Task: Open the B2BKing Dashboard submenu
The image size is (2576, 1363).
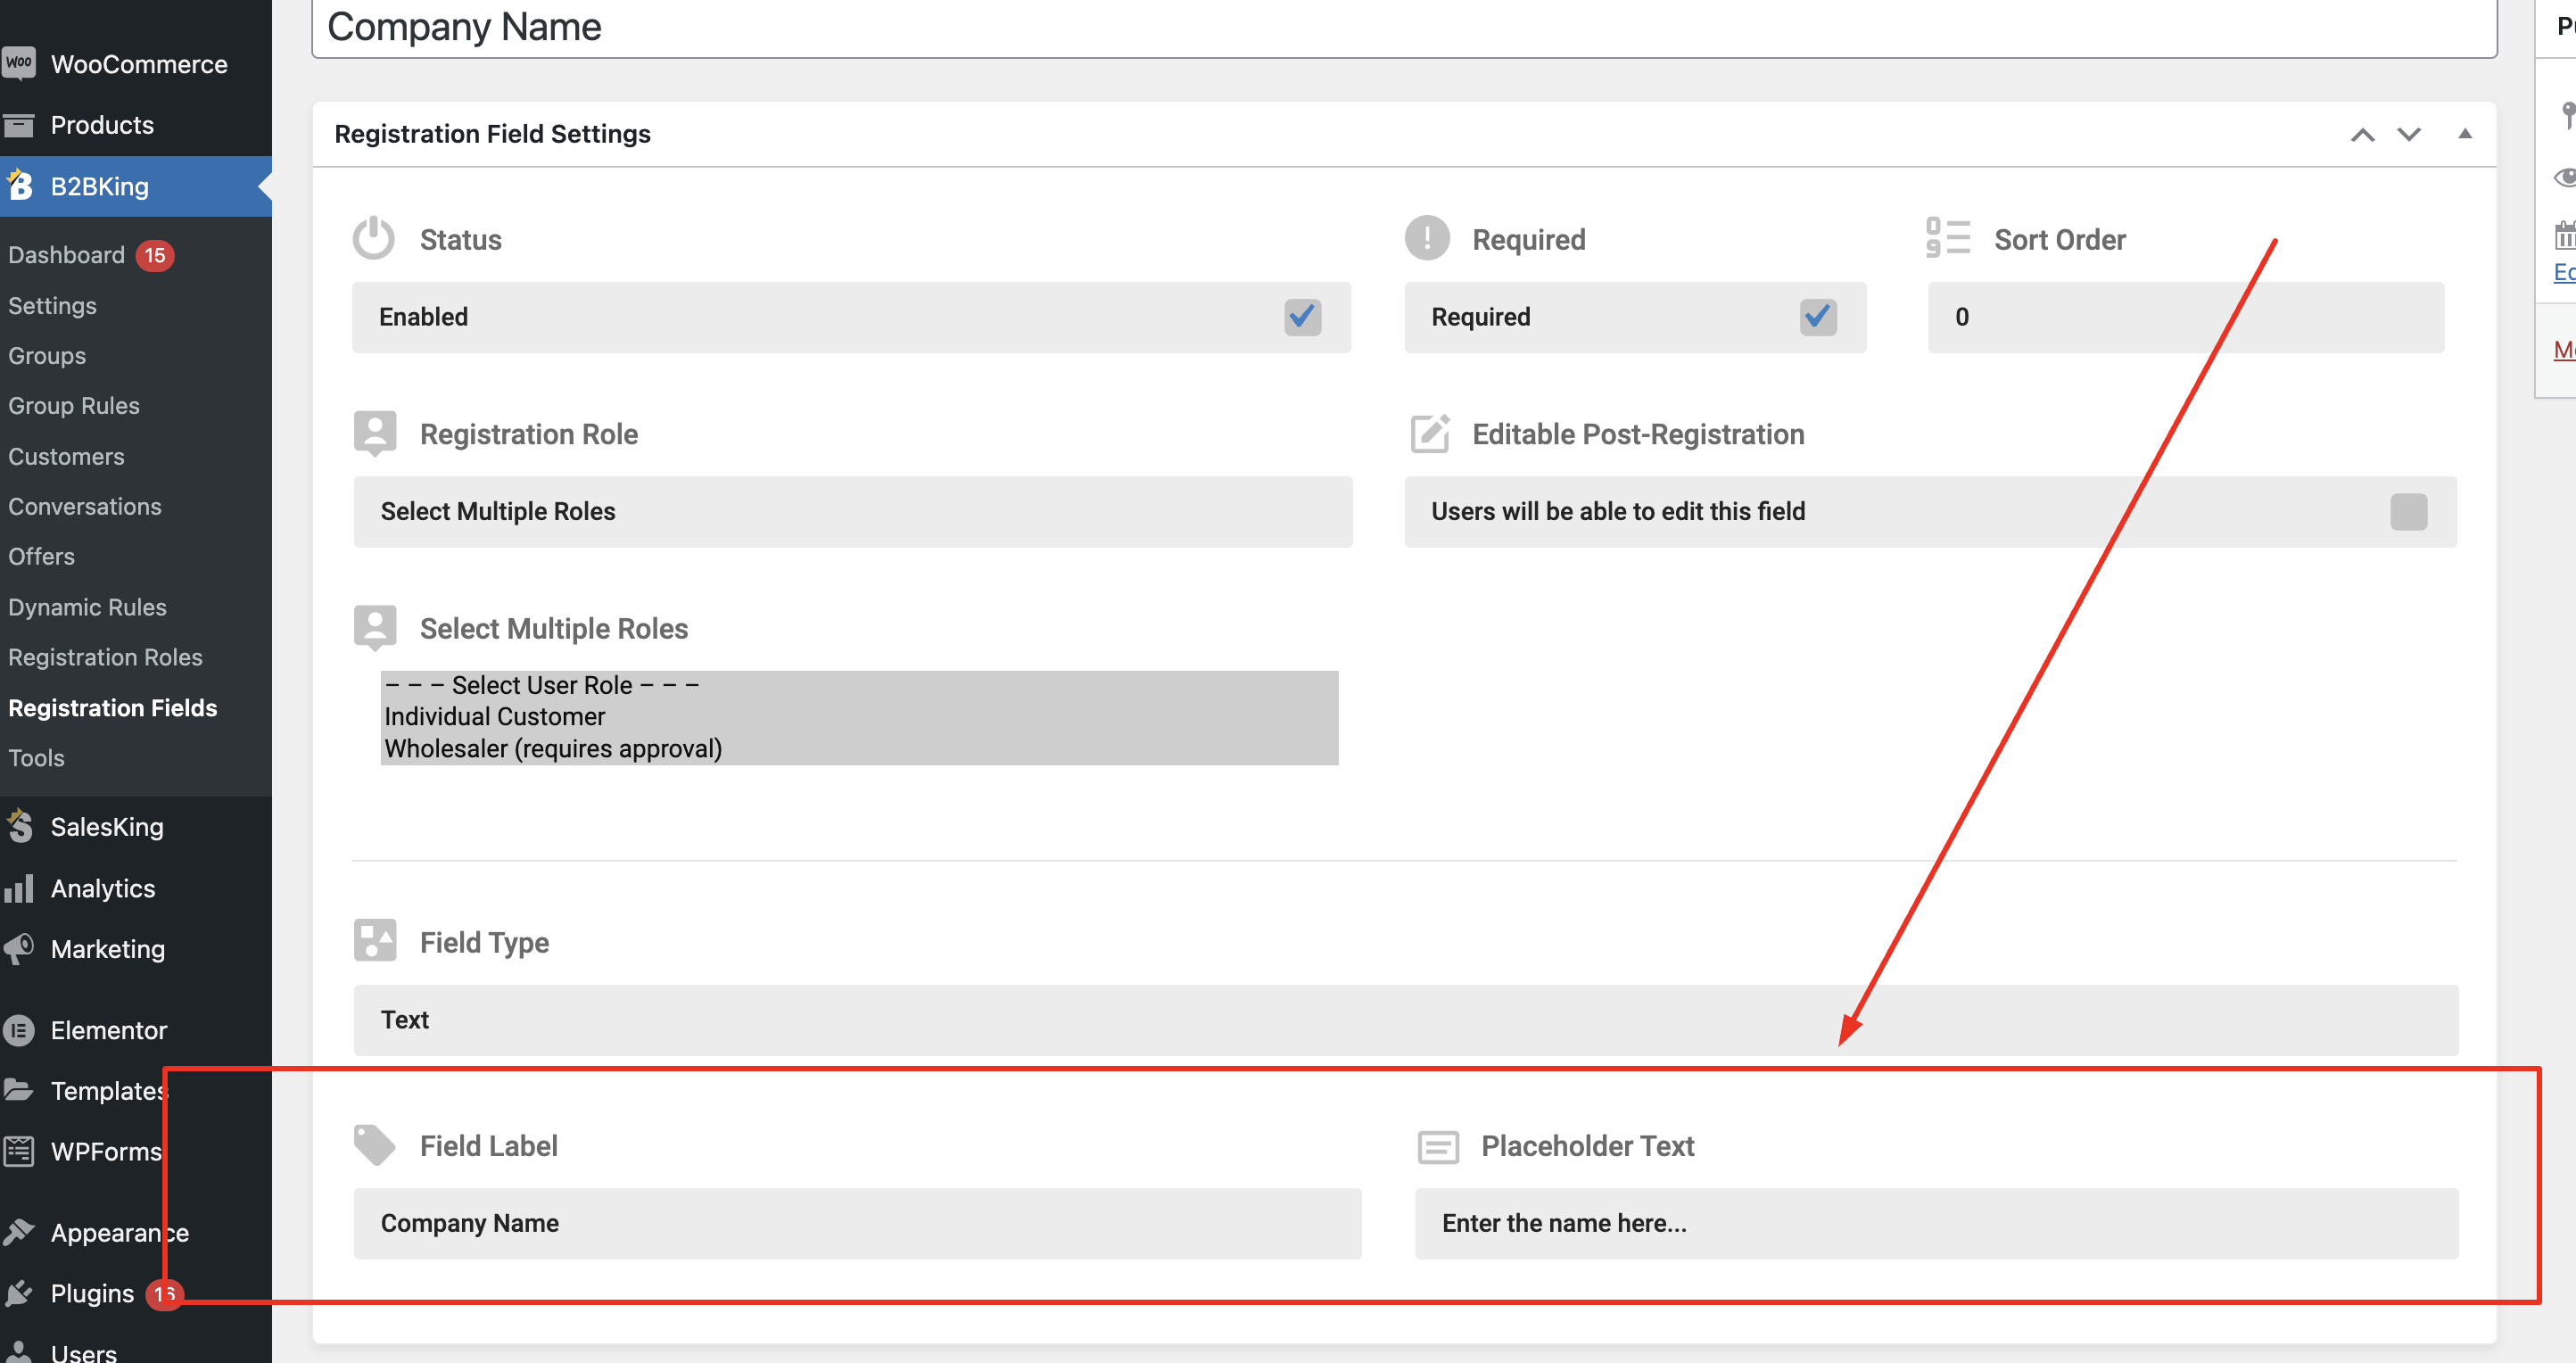Action: (x=66, y=255)
